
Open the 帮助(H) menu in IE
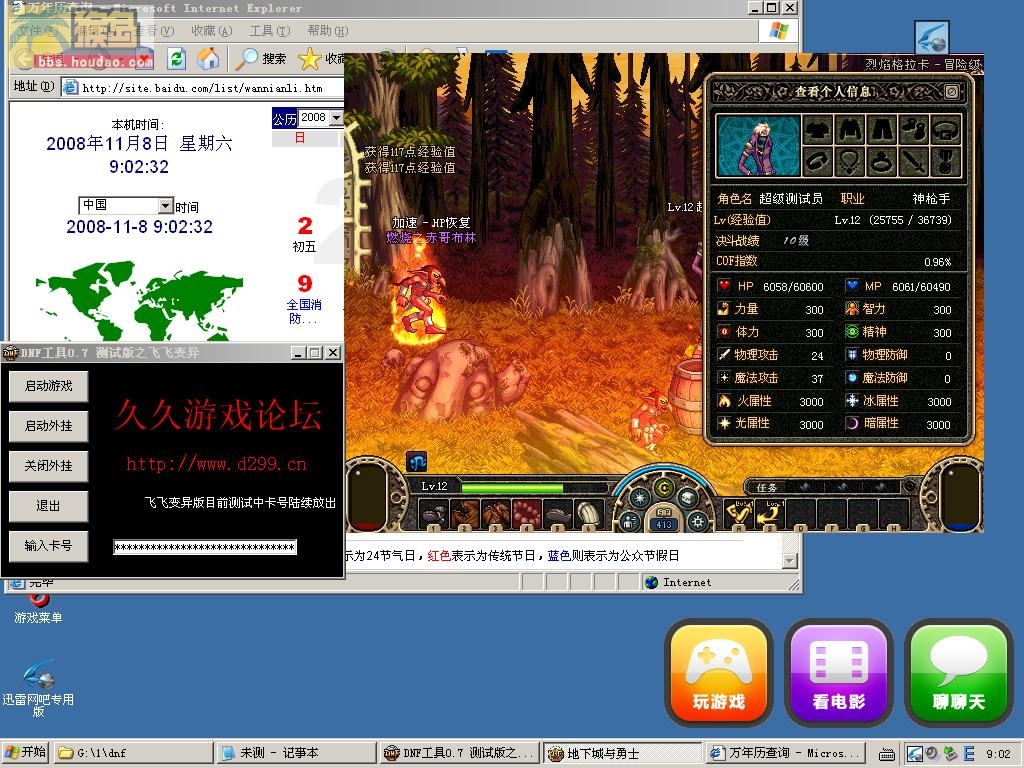(328, 31)
